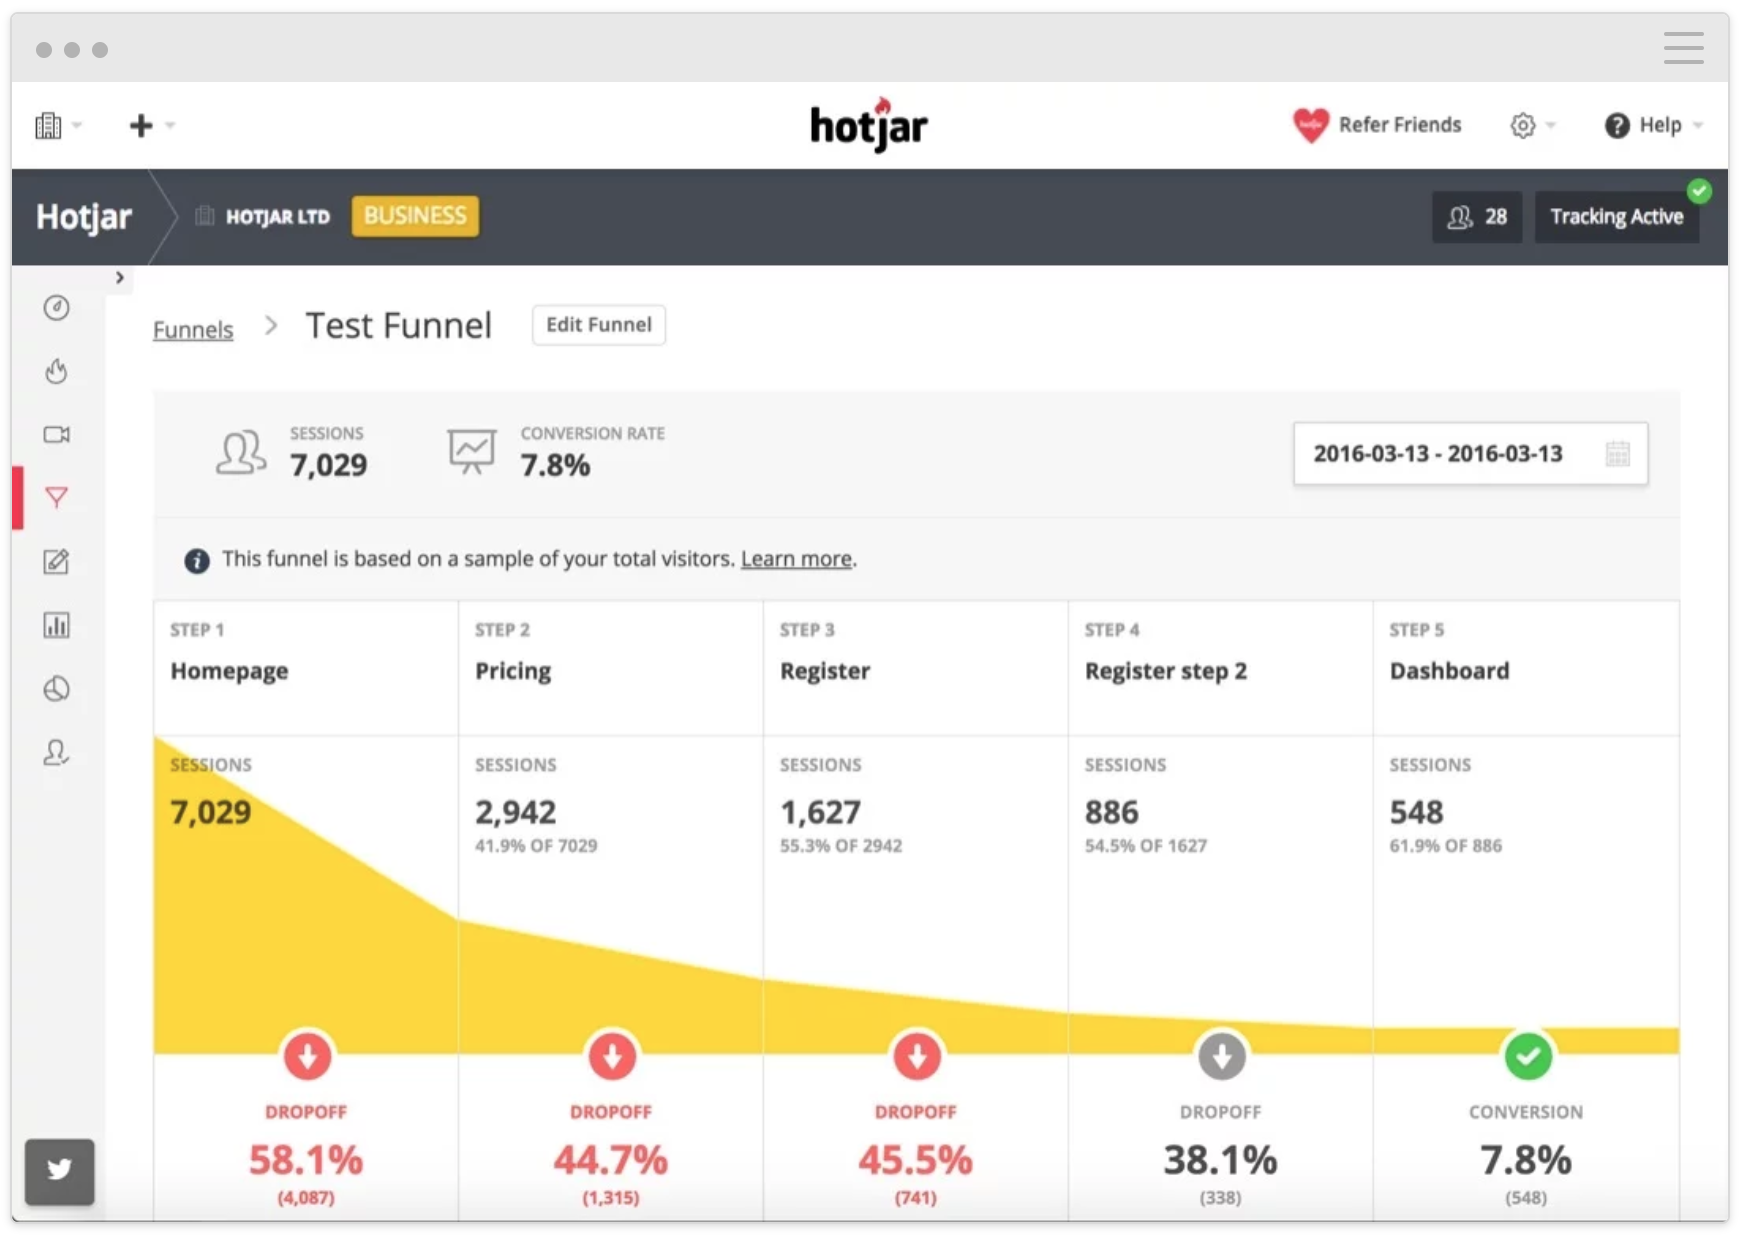Open the dropdown beside the plus icon

click(170, 125)
